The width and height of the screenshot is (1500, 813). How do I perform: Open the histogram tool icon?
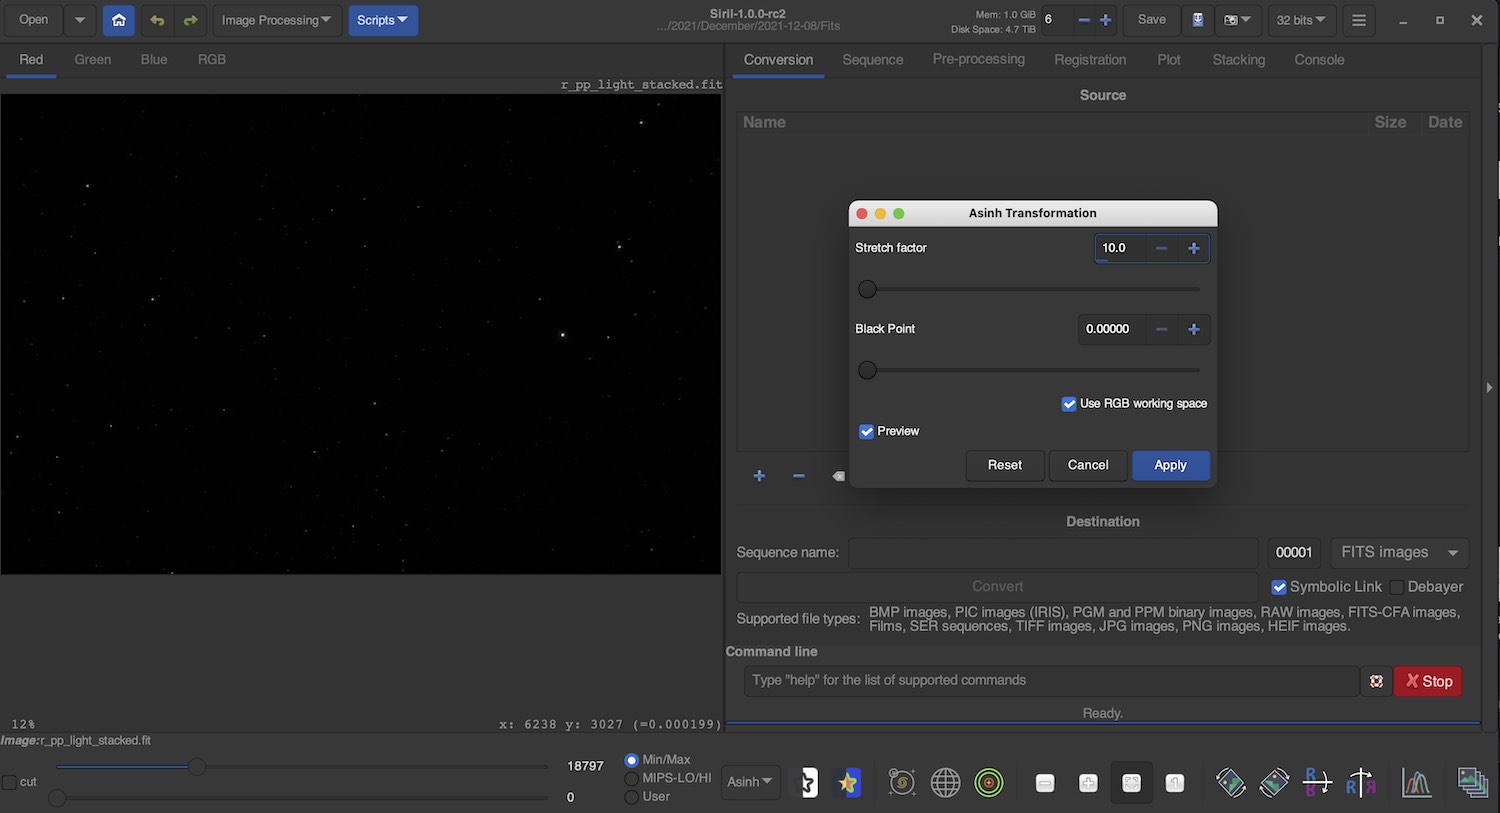click(x=1416, y=783)
